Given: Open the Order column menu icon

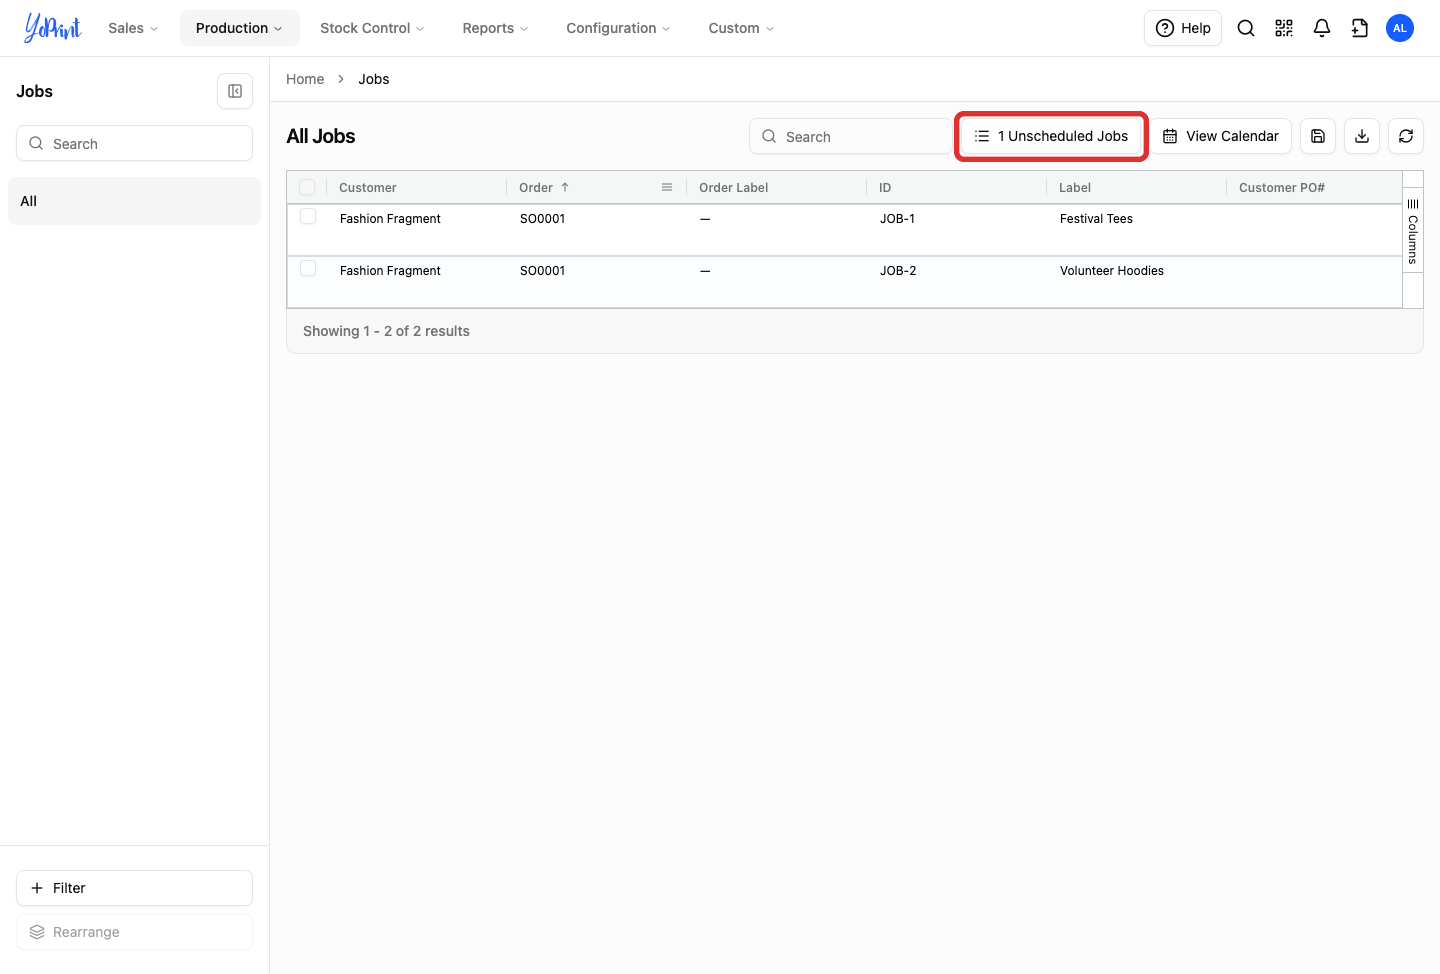Looking at the screenshot, I should pyautogui.click(x=667, y=187).
